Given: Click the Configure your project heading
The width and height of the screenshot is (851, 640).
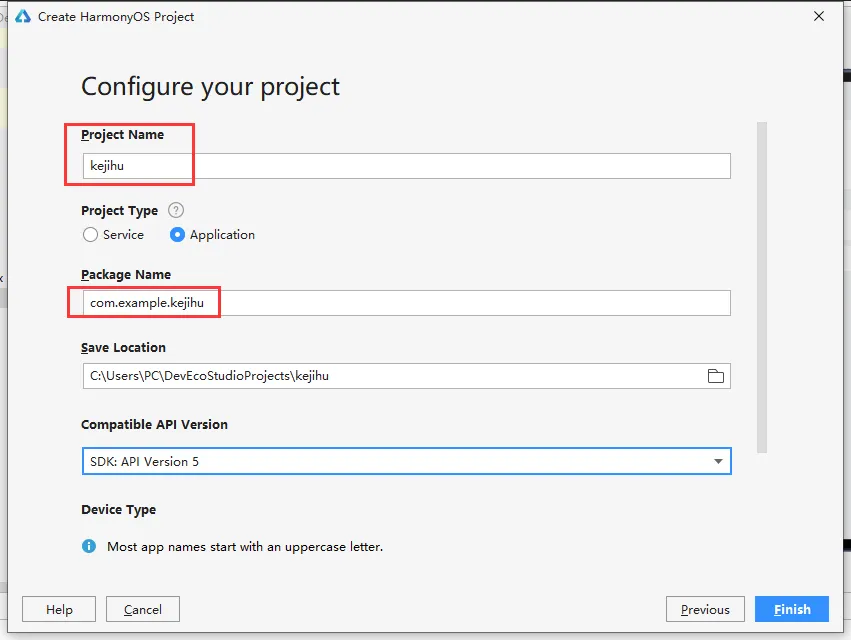Looking at the screenshot, I should point(210,87).
